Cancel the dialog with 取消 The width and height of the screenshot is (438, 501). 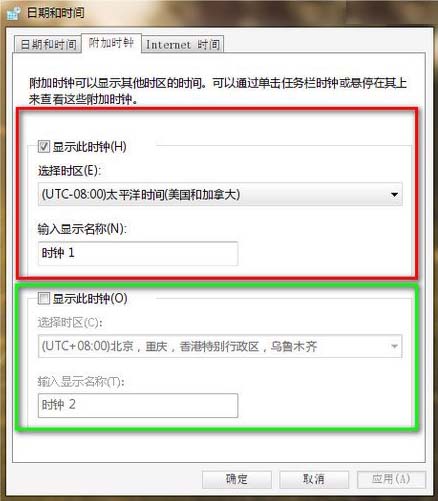pyautogui.click(x=314, y=479)
